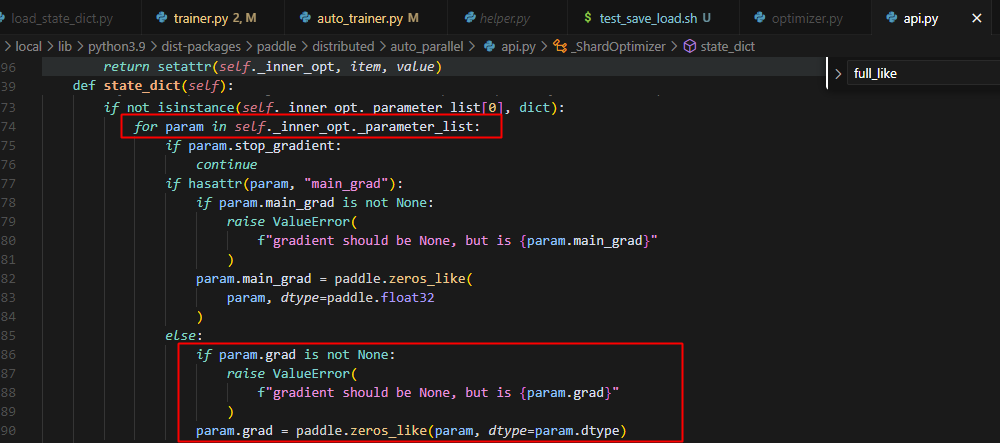Expand the find widget replace chevron
Viewport: 1000px width, 443px height.
(x=838, y=73)
